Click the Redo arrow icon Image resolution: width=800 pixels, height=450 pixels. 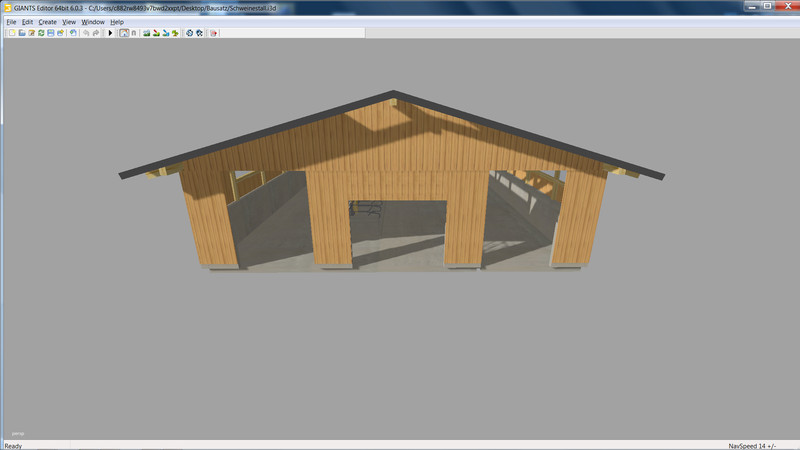click(96, 33)
